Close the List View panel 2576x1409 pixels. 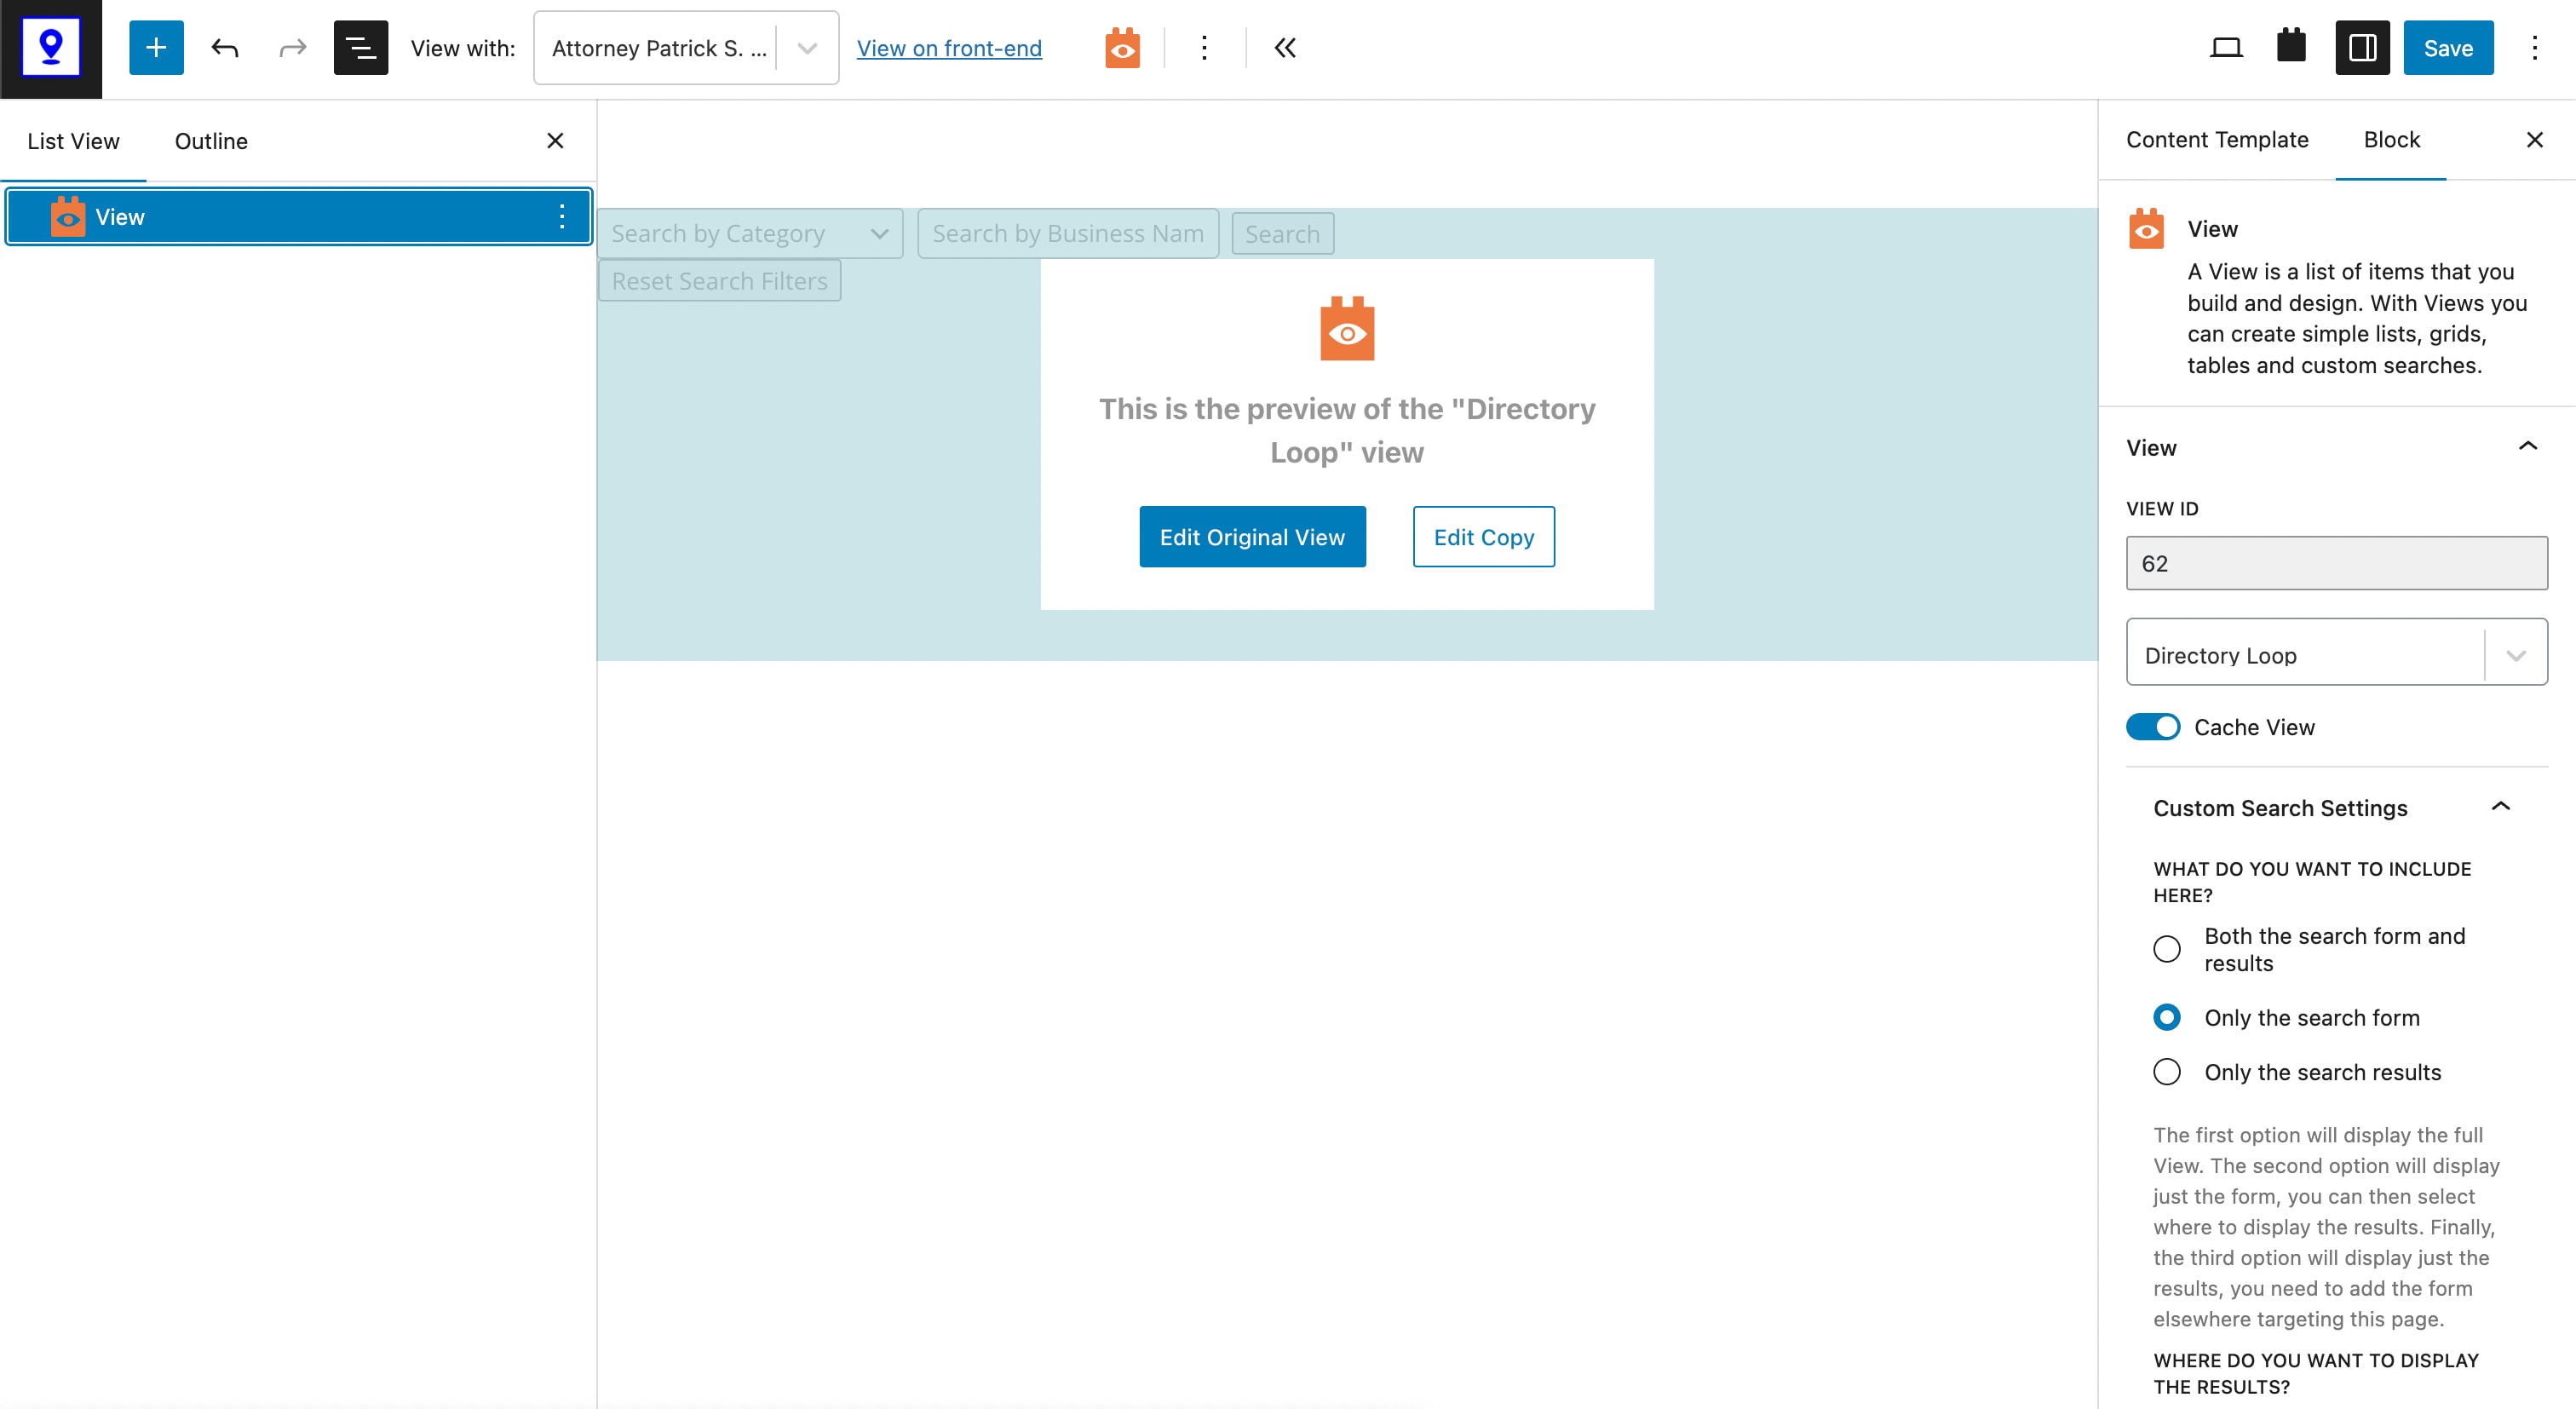coord(555,141)
